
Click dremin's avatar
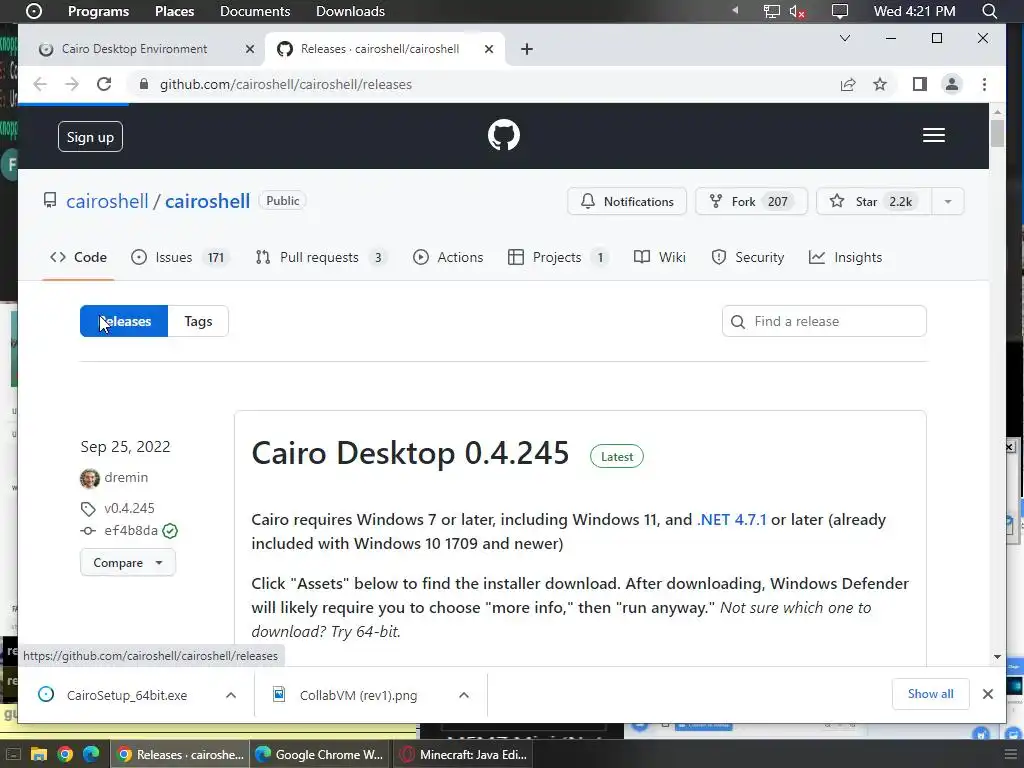tap(89, 478)
